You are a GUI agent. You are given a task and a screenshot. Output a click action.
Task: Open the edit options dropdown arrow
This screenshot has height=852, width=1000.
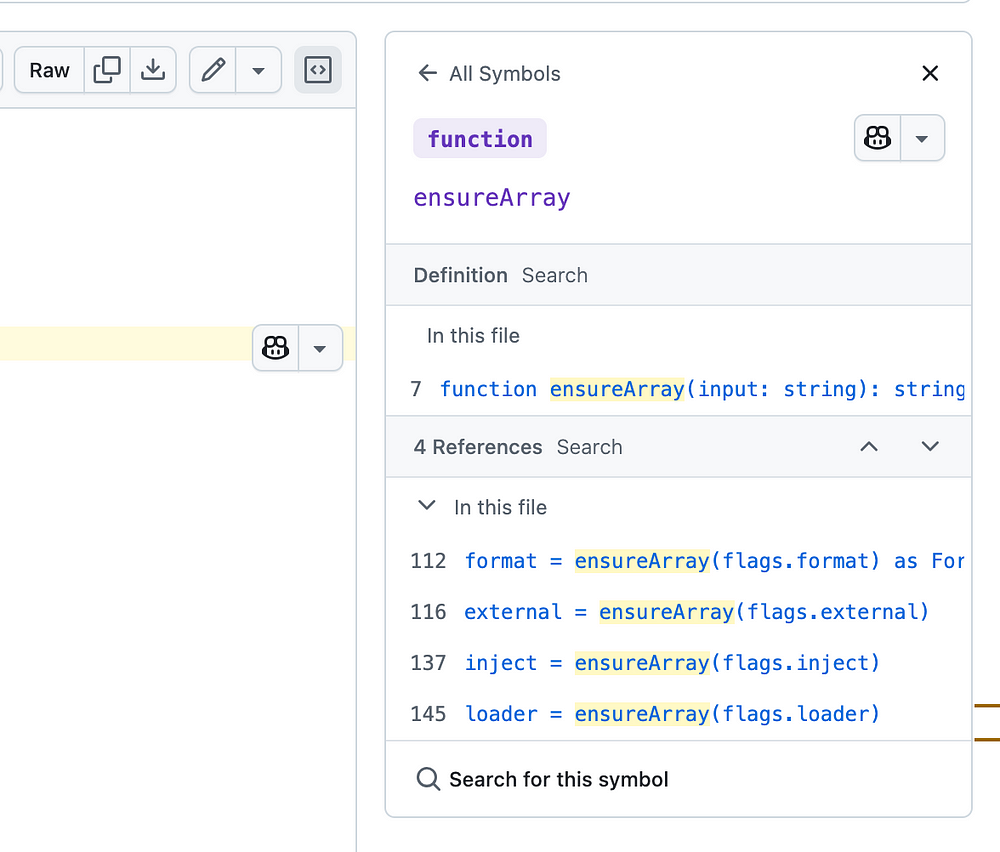(258, 70)
